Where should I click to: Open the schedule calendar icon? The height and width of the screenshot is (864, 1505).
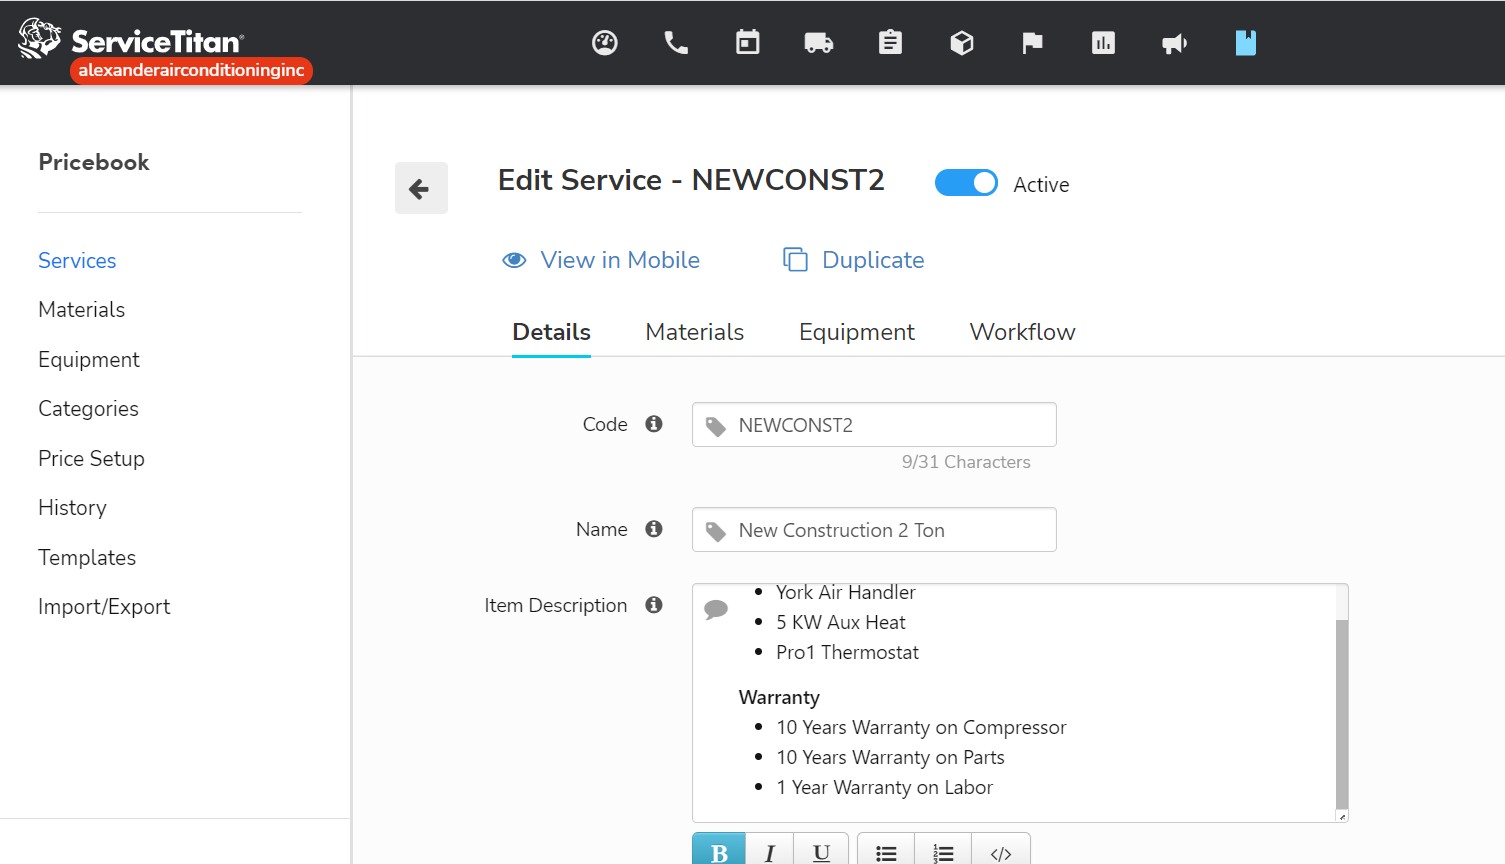pyautogui.click(x=747, y=43)
